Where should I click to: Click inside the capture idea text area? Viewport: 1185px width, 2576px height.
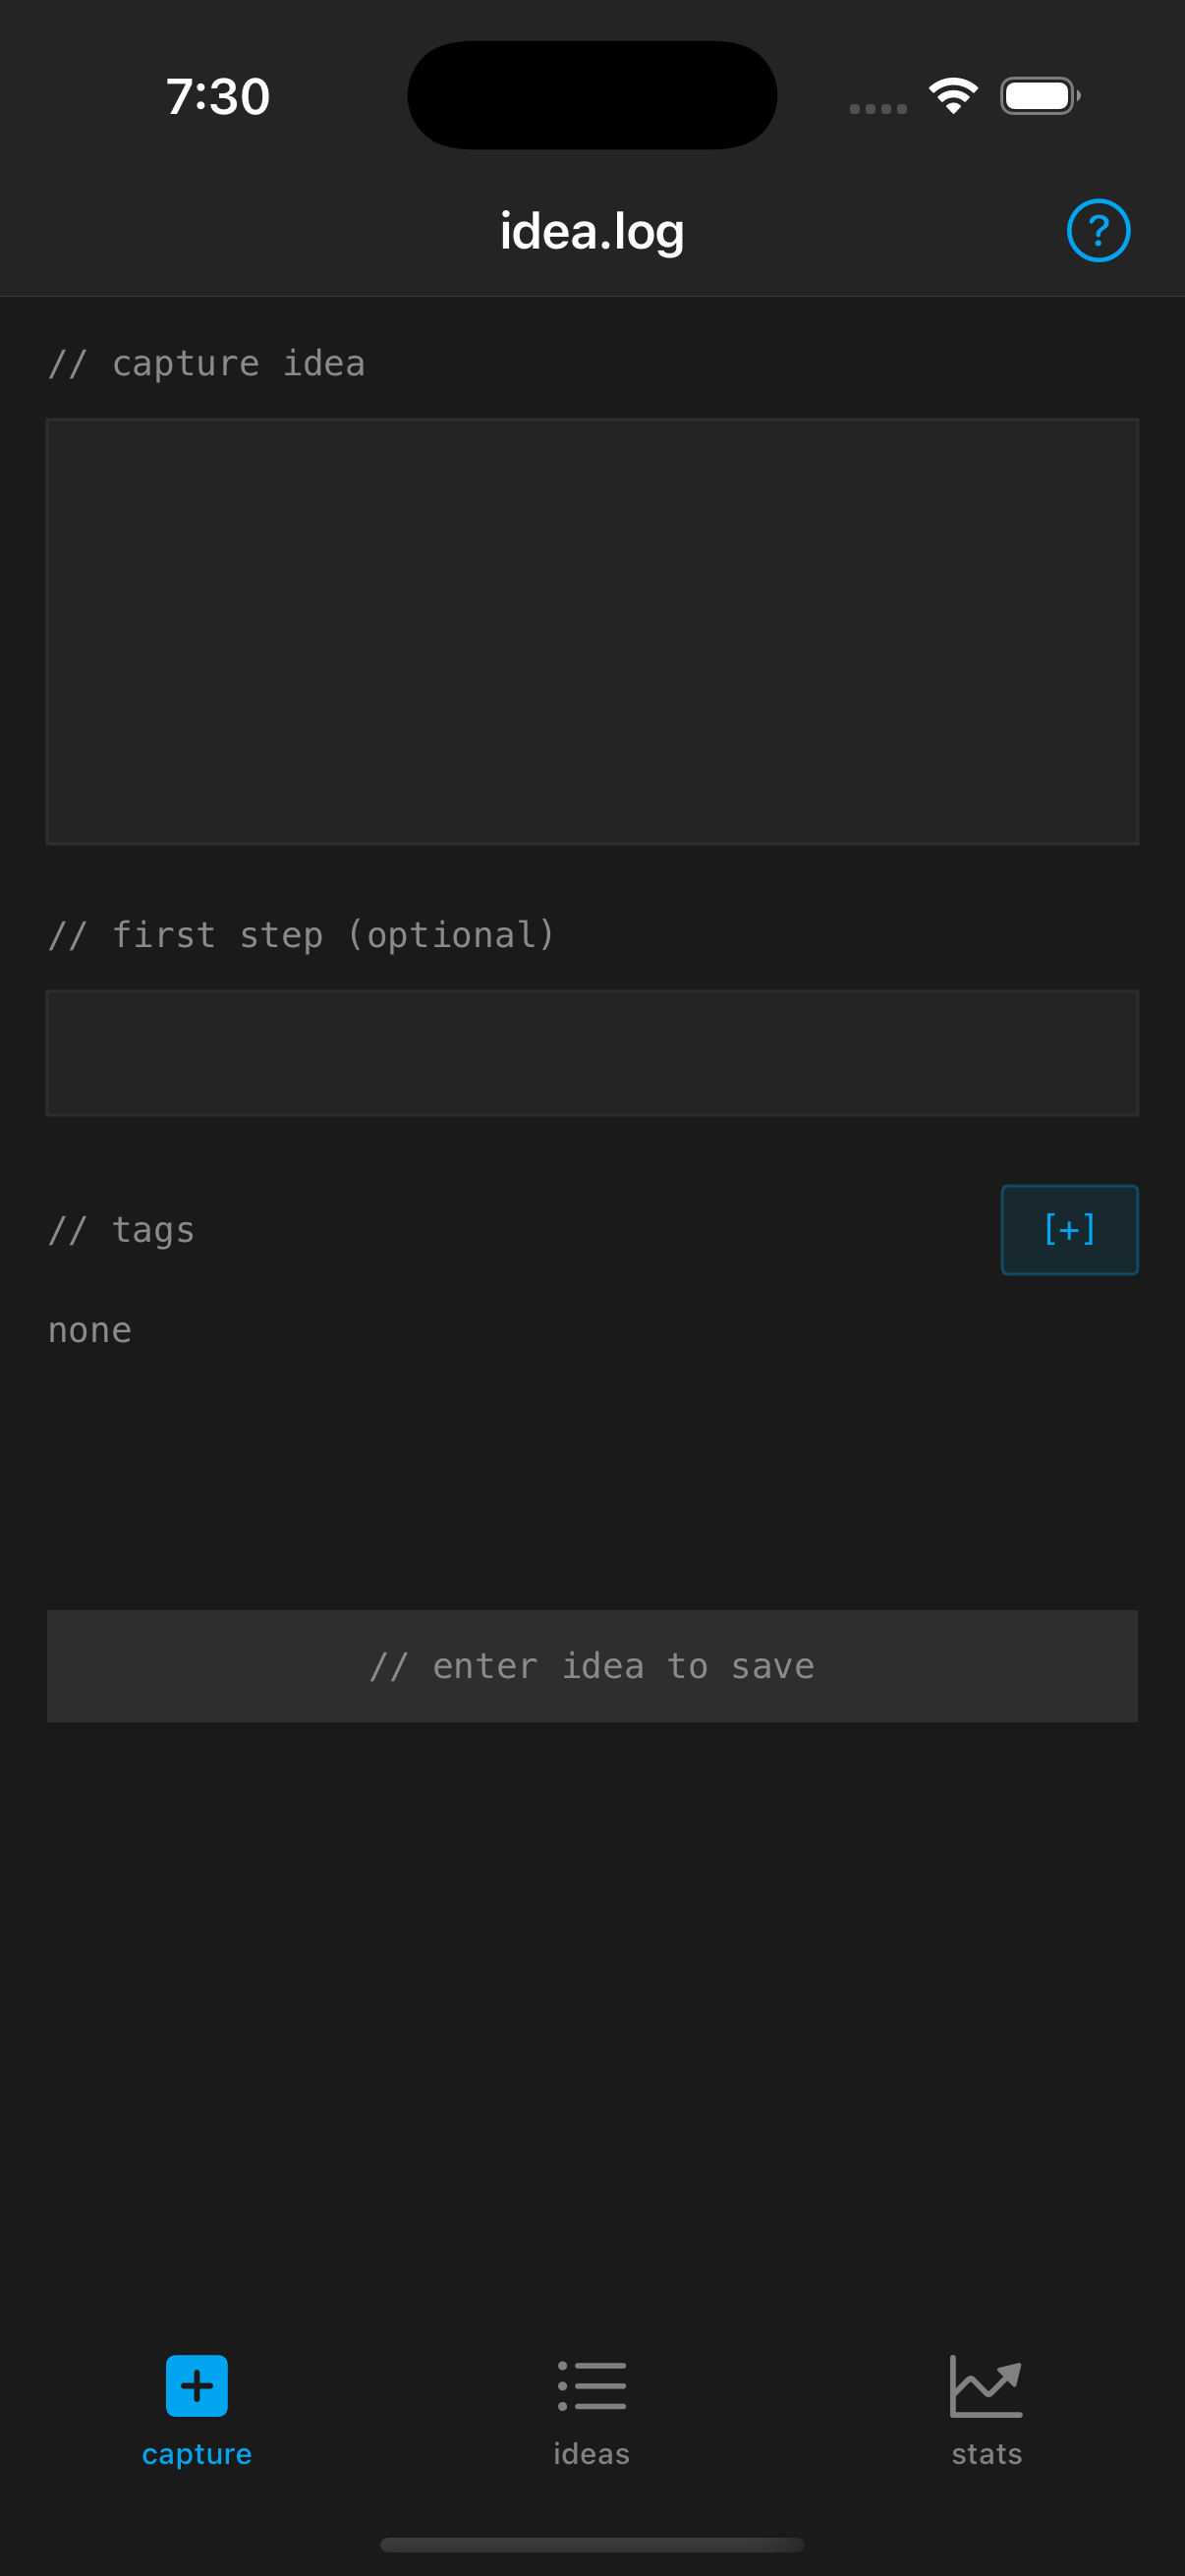pos(592,630)
